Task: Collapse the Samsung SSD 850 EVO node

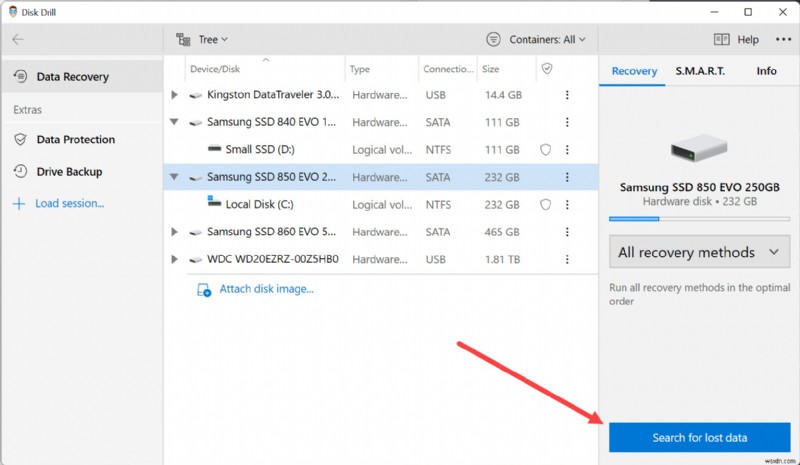Action: coord(174,177)
